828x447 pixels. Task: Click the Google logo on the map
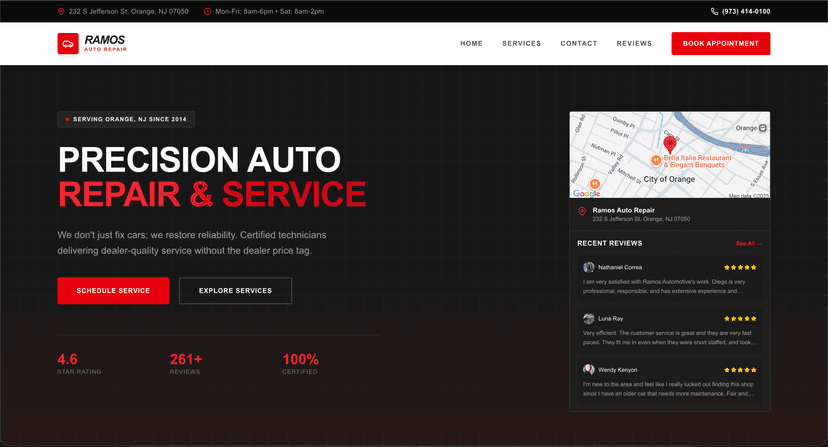click(x=586, y=193)
